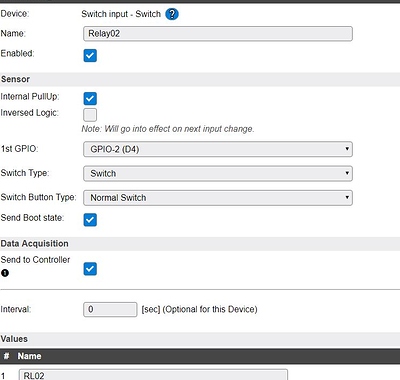Enable the Inversed Logic checkbox
The width and height of the screenshot is (400, 380).
click(90, 115)
